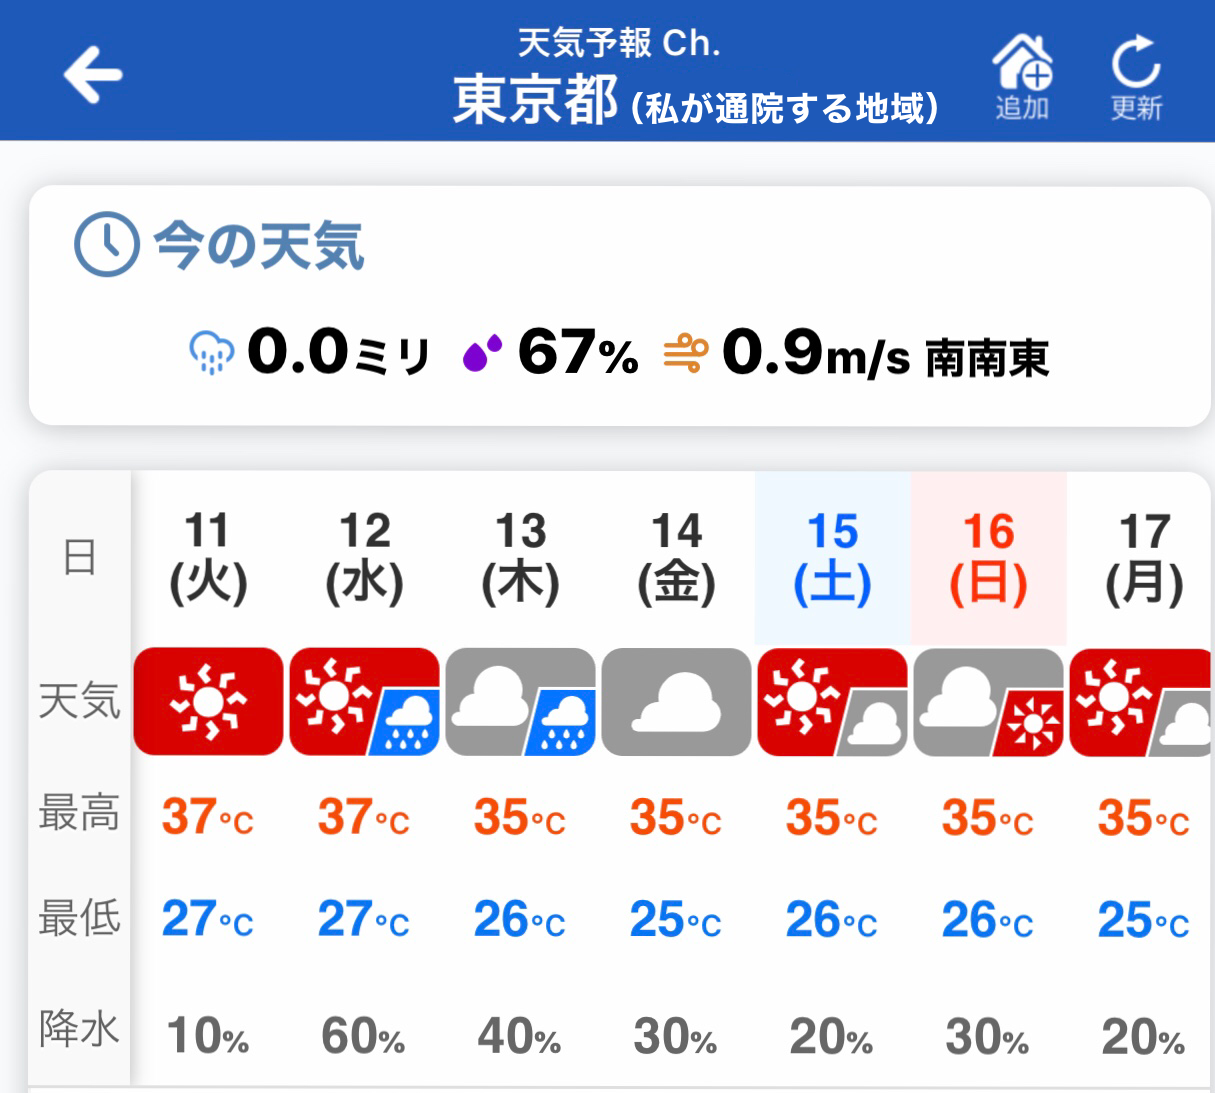Tap the back arrow icon
Image resolution: width=1215 pixels, height=1093 pixels.
(93, 74)
